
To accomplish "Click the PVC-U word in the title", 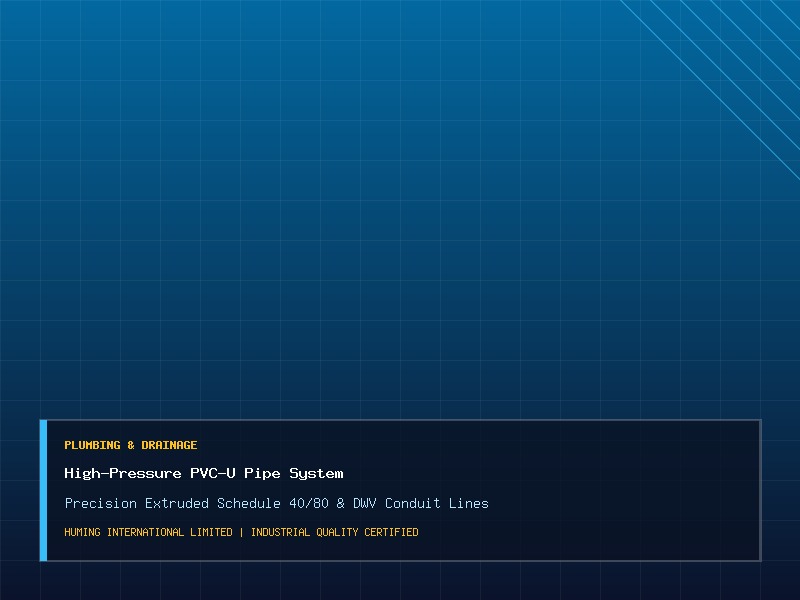I will coord(213,473).
